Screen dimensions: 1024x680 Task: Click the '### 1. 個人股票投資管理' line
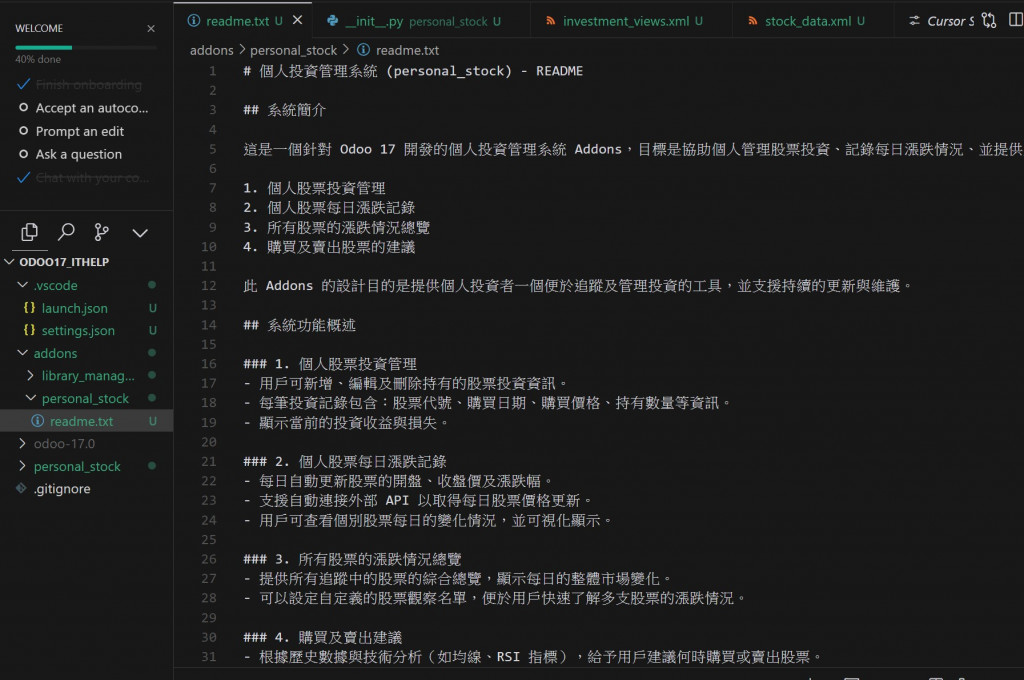click(330, 364)
